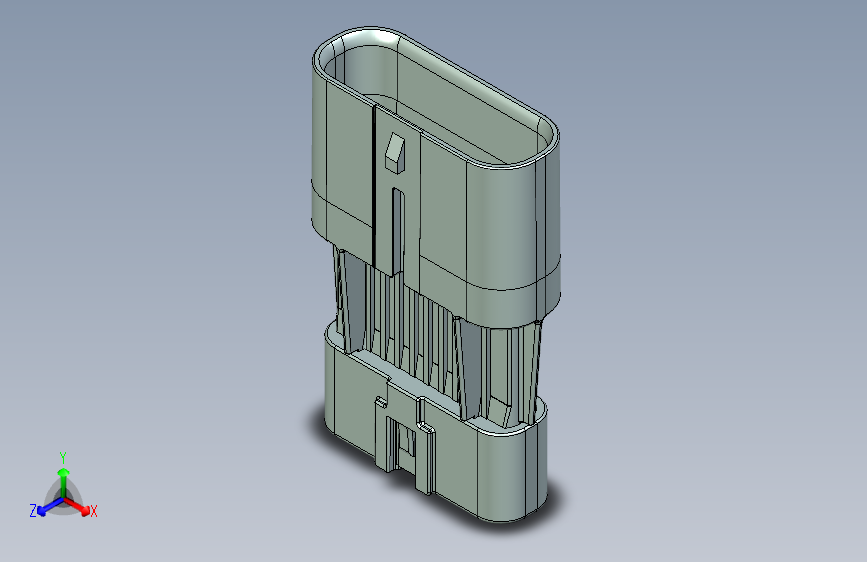The width and height of the screenshot is (867, 562).
Task: Select the 3D connector housing model
Action: coord(436,274)
